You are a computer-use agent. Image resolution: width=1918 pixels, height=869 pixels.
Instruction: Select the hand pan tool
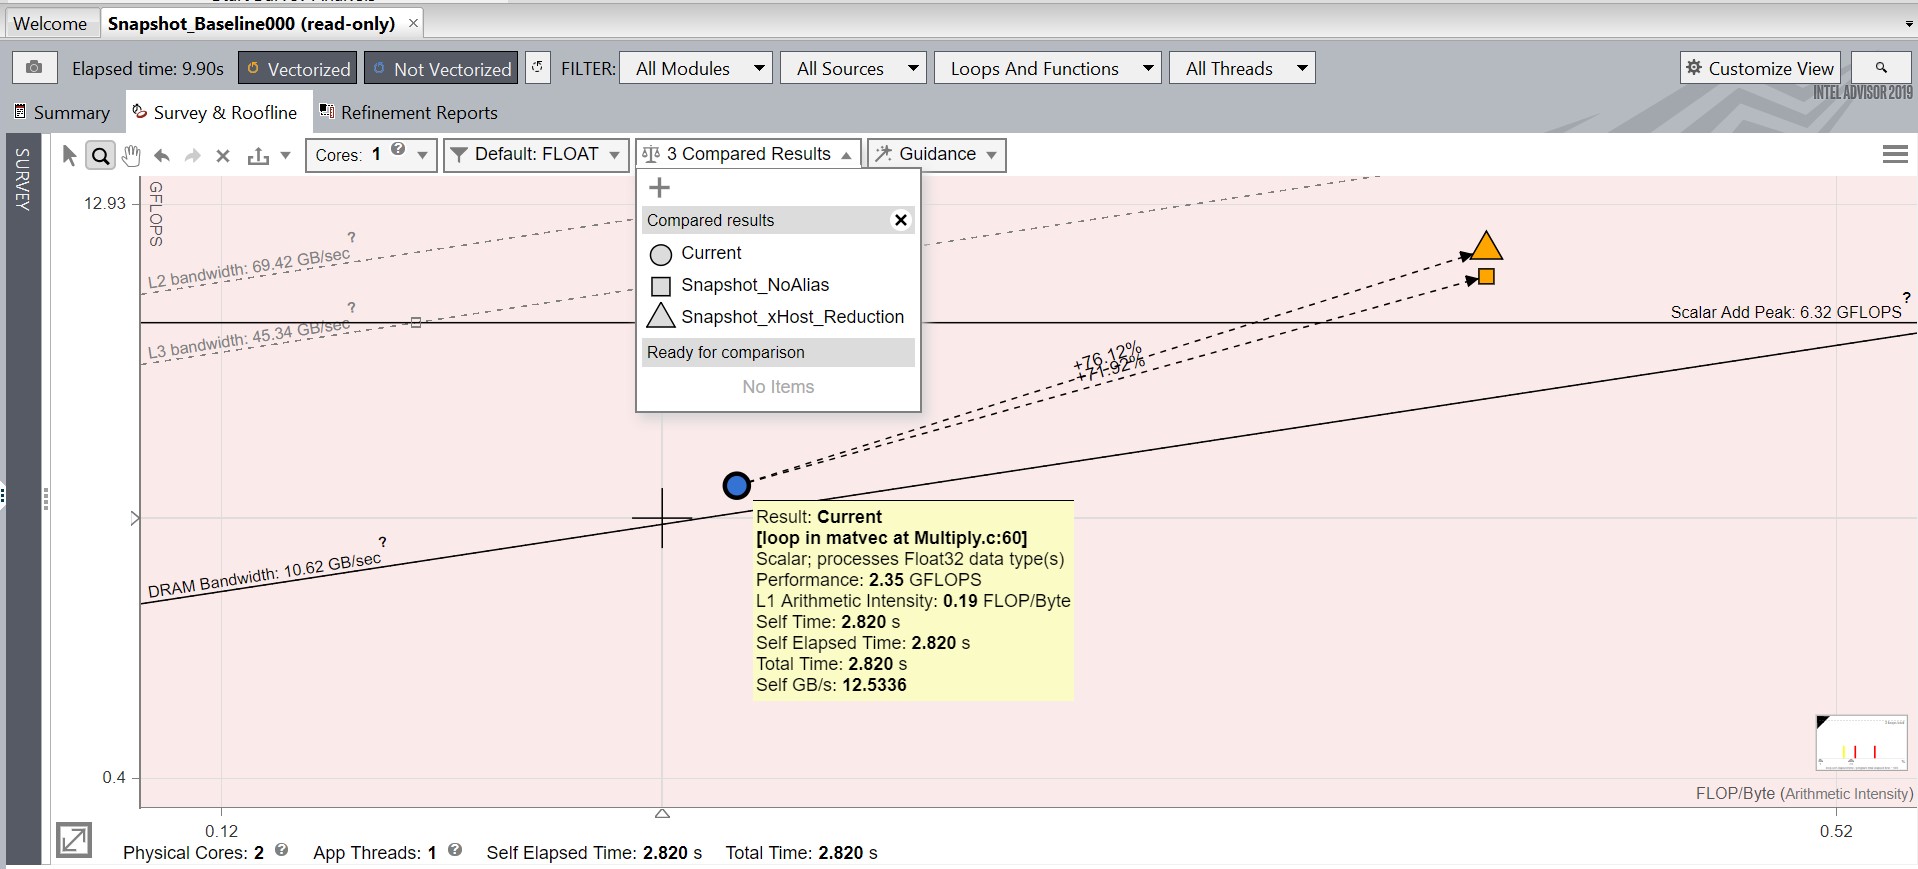click(x=131, y=155)
